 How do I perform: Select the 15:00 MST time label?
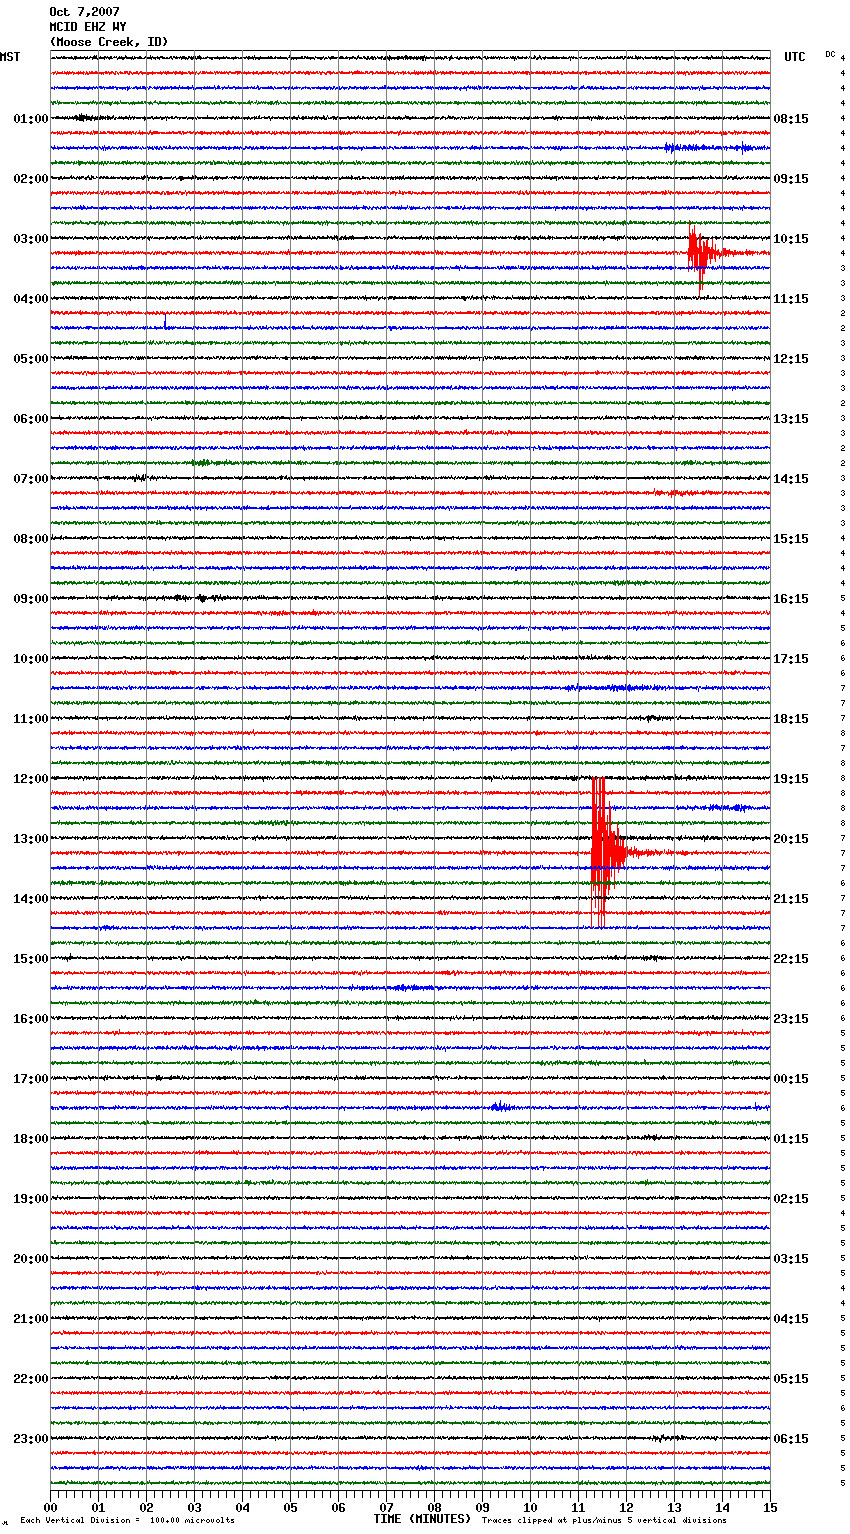(x=31, y=959)
